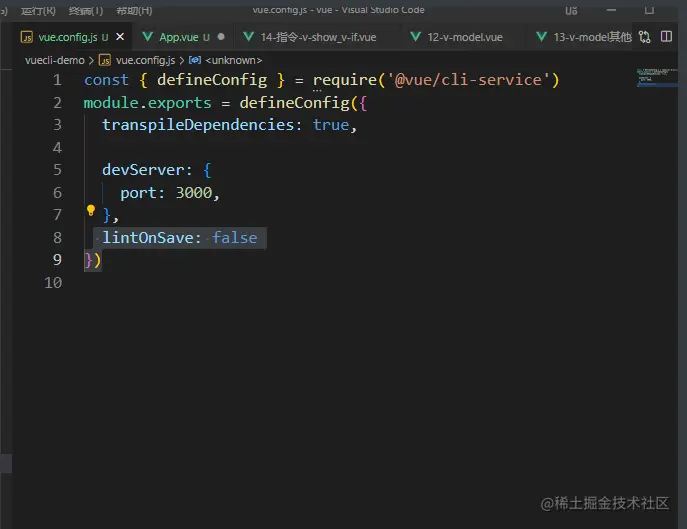Image resolution: width=687 pixels, height=529 pixels.
Task: Click line number 5 in gutter
Action: tap(57, 170)
